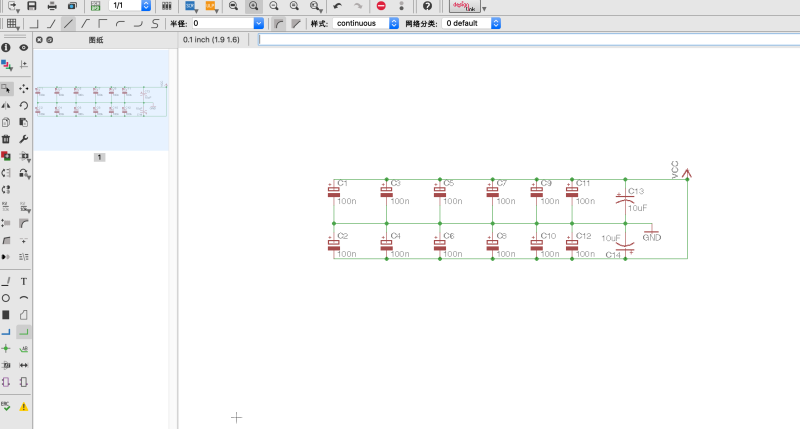This screenshot has height=429, width=800.
Task: Select the green Net wire tool
Action: pos(23,332)
